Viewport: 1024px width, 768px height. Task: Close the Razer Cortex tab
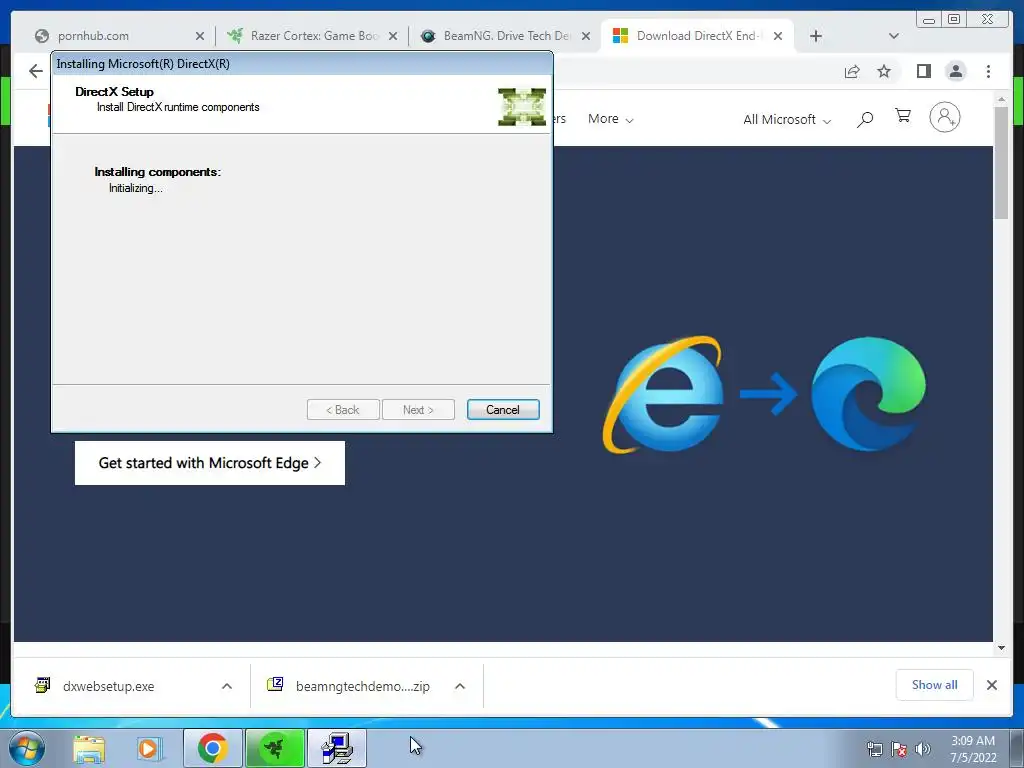393,36
